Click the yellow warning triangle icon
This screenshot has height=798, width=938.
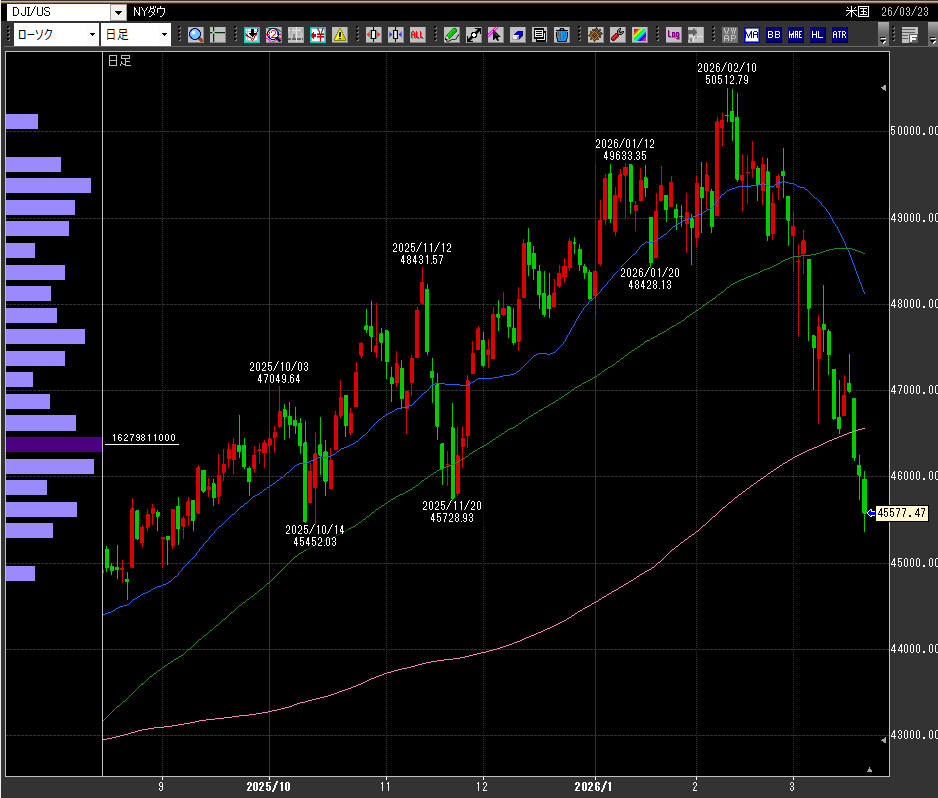click(x=340, y=35)
